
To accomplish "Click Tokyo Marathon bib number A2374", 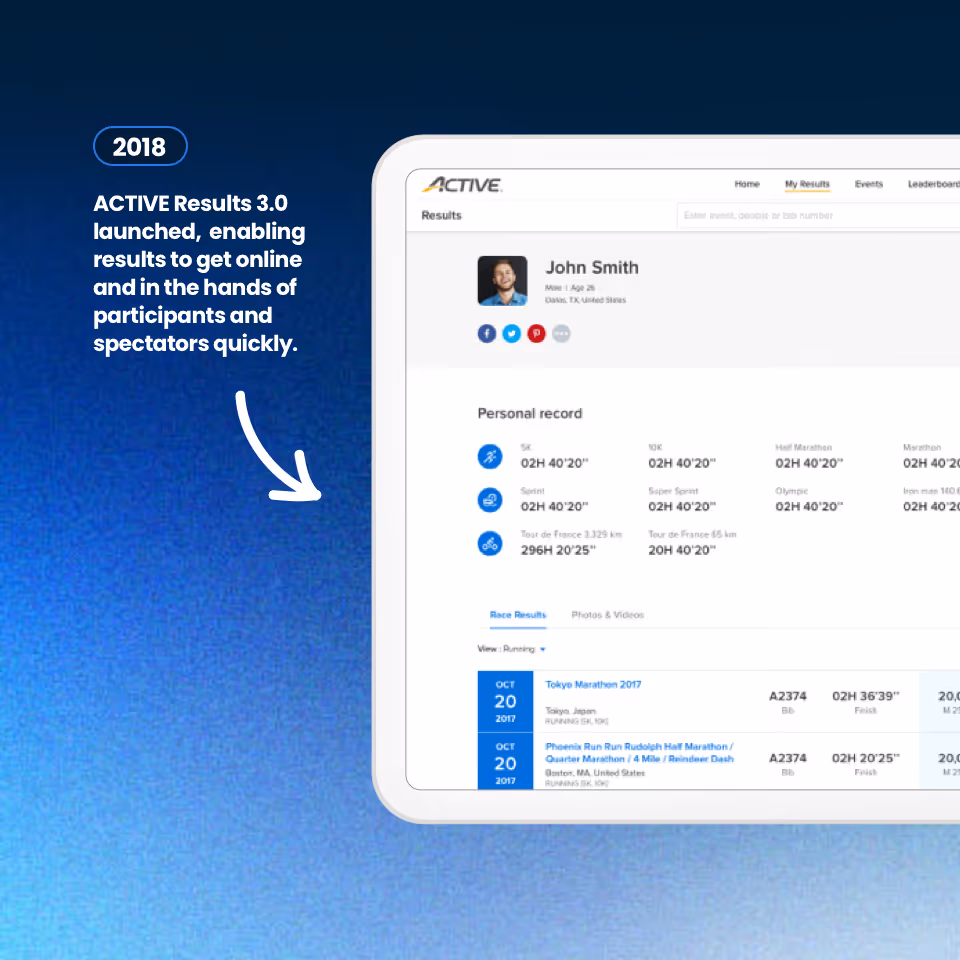I will click(787, 696).
